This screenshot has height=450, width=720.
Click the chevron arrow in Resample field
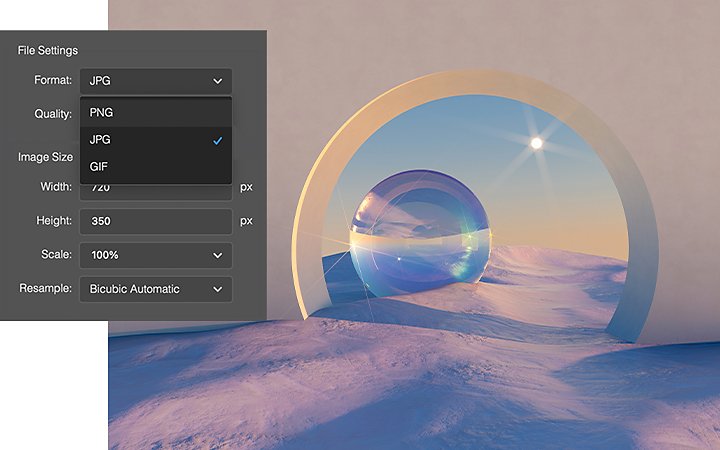click(x=218, y=289)
